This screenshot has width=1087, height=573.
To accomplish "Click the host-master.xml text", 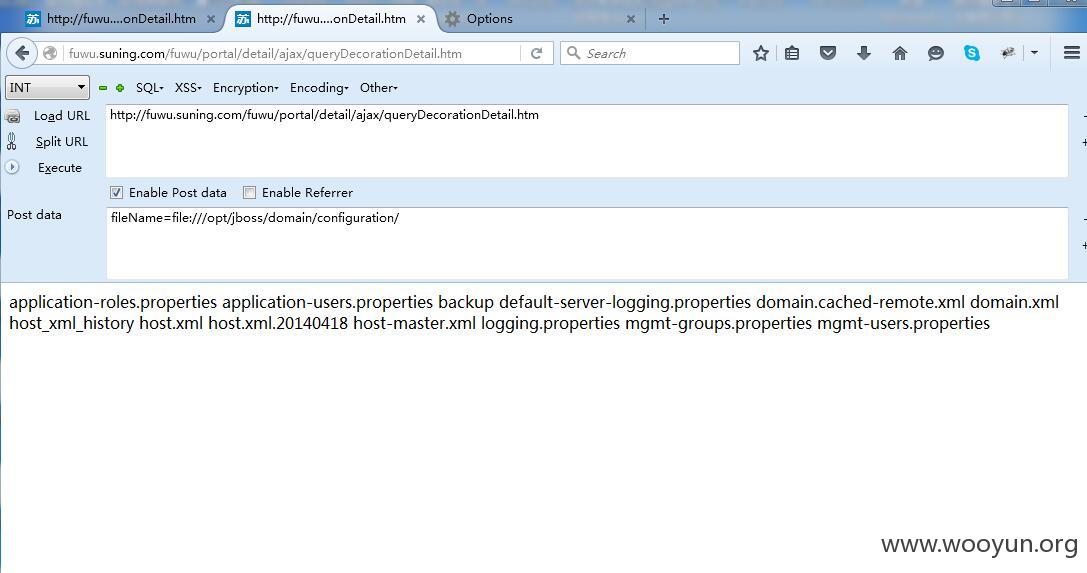I will pos(415,324).
